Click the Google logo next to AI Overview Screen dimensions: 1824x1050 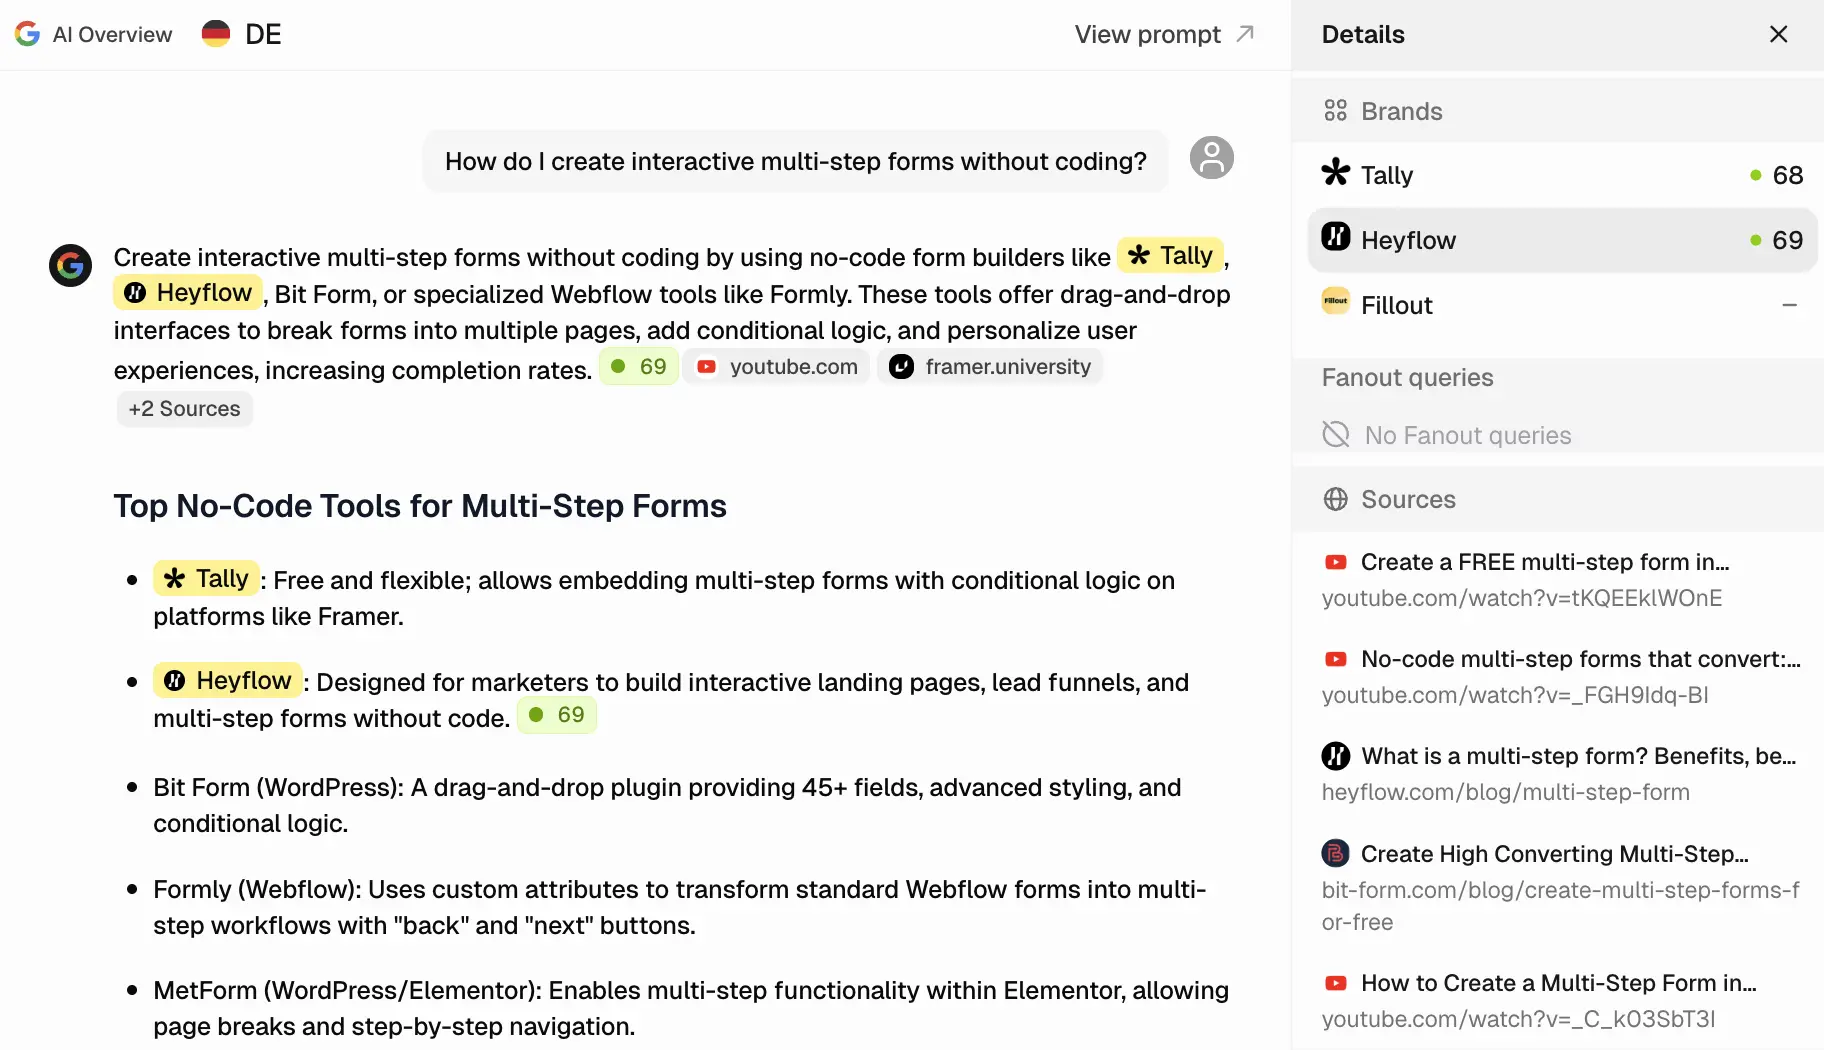click(28, 34)
